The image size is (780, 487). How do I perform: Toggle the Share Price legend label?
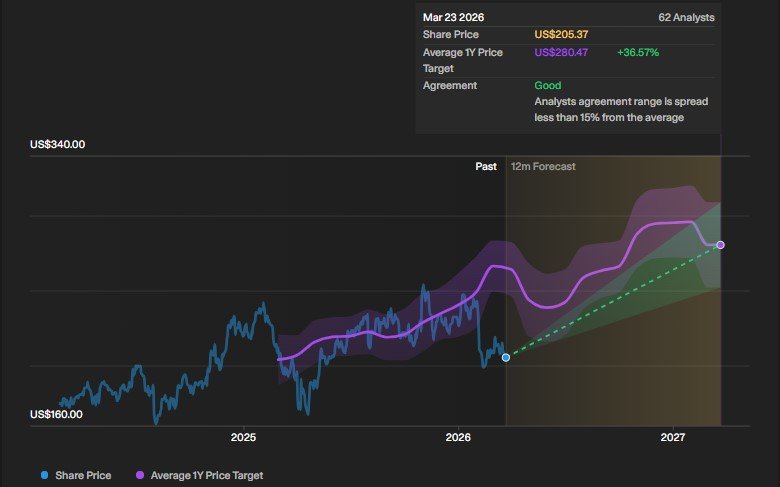tap(83, 475)
